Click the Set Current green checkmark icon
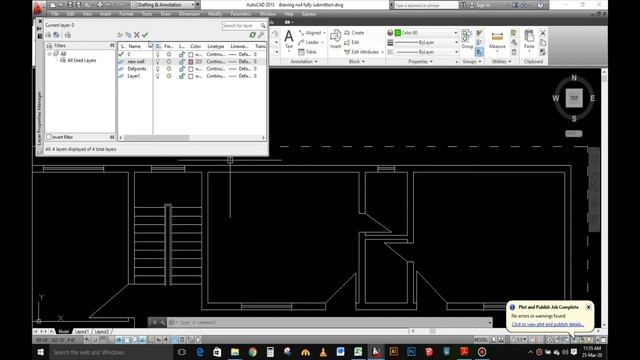640x360 pixels. 145,35
